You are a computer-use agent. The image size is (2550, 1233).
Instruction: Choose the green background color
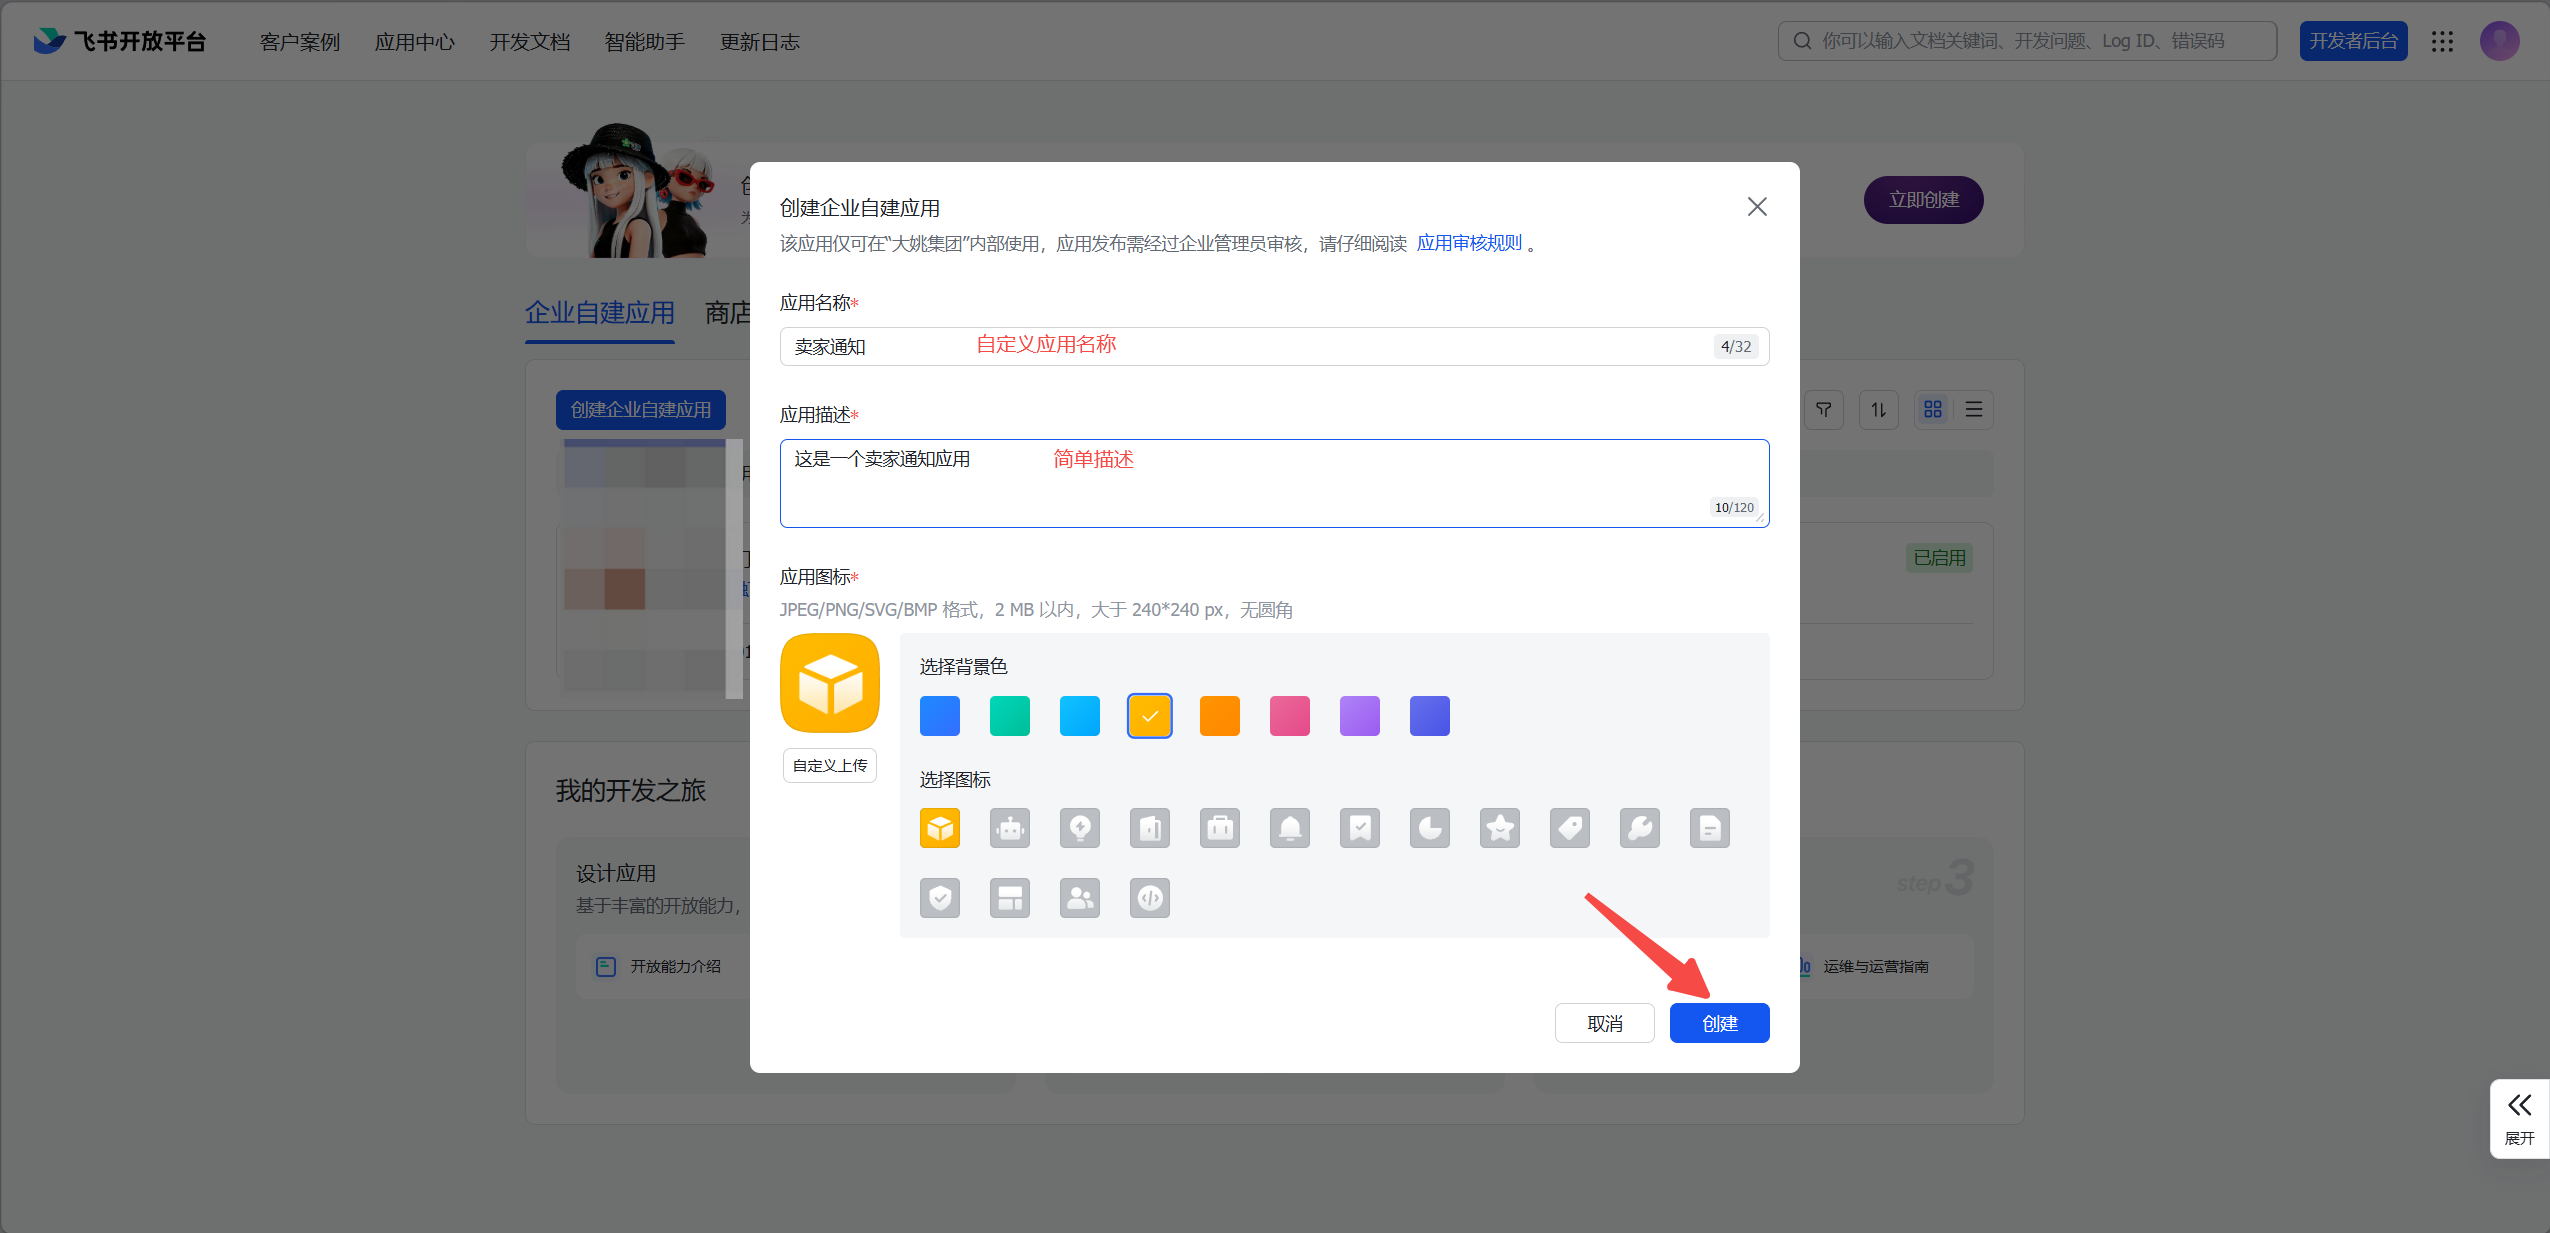coord(1010,716)
